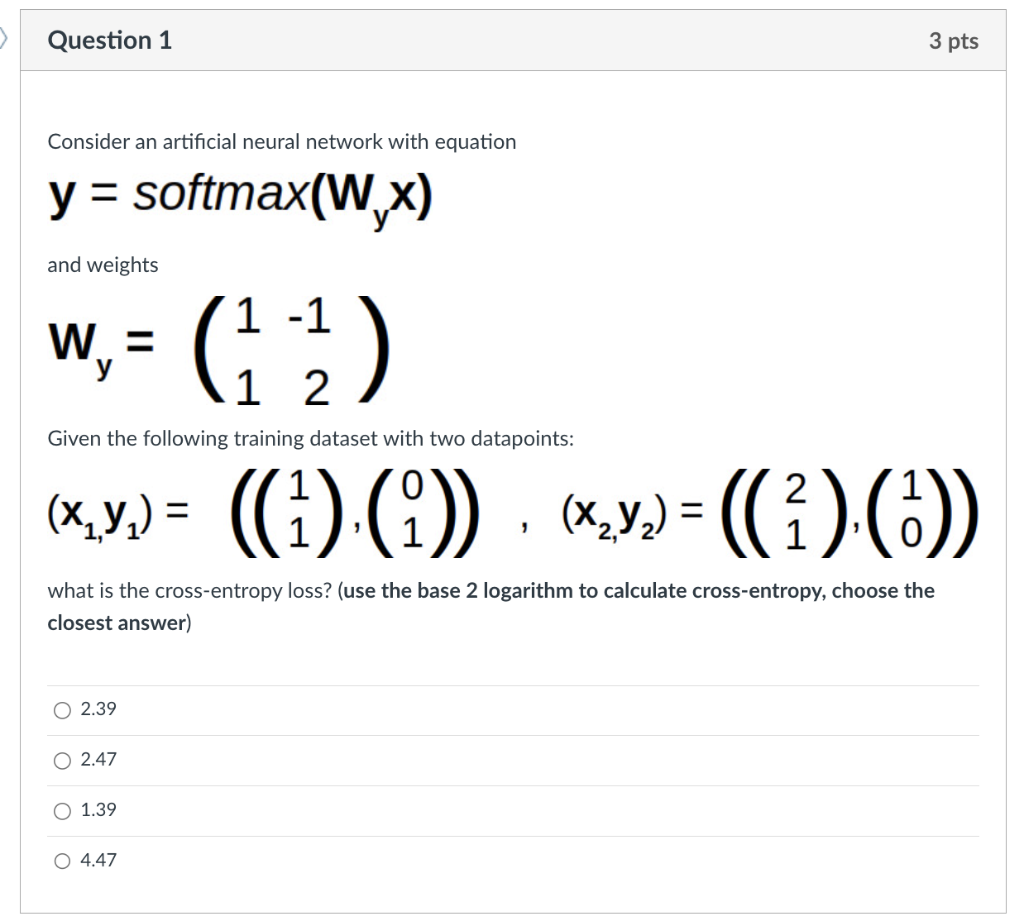
Task: Click the Question 1 title bar area
Action: click(500, 40)
